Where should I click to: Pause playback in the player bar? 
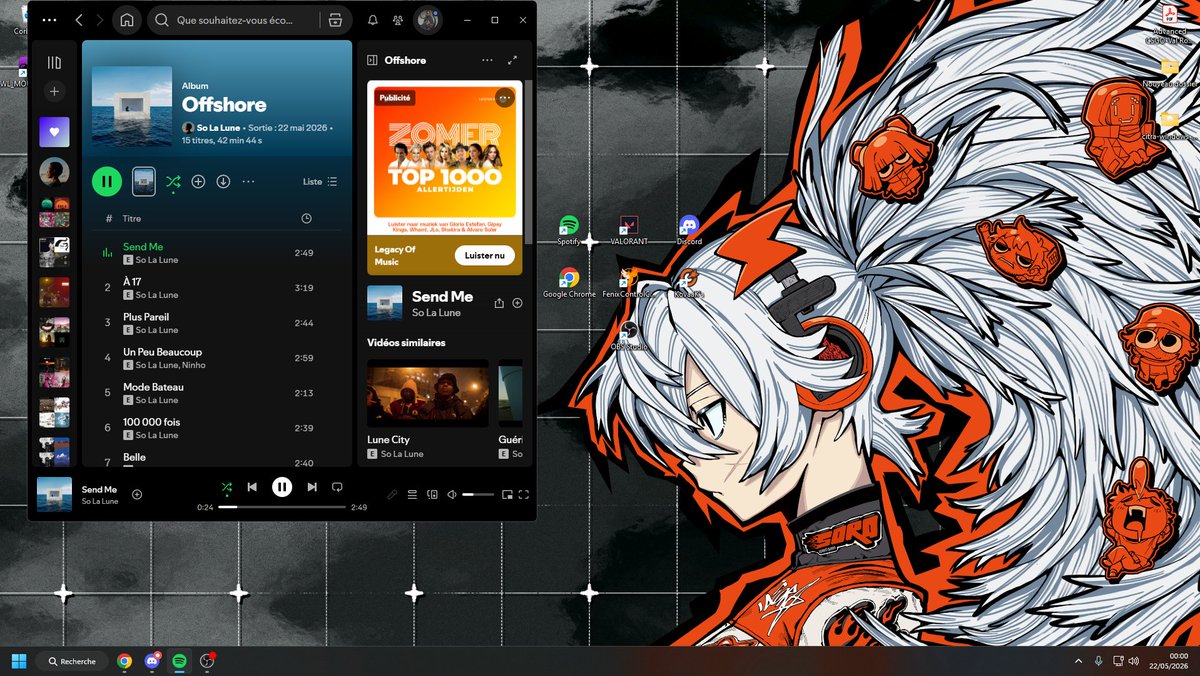pos(282,487)
